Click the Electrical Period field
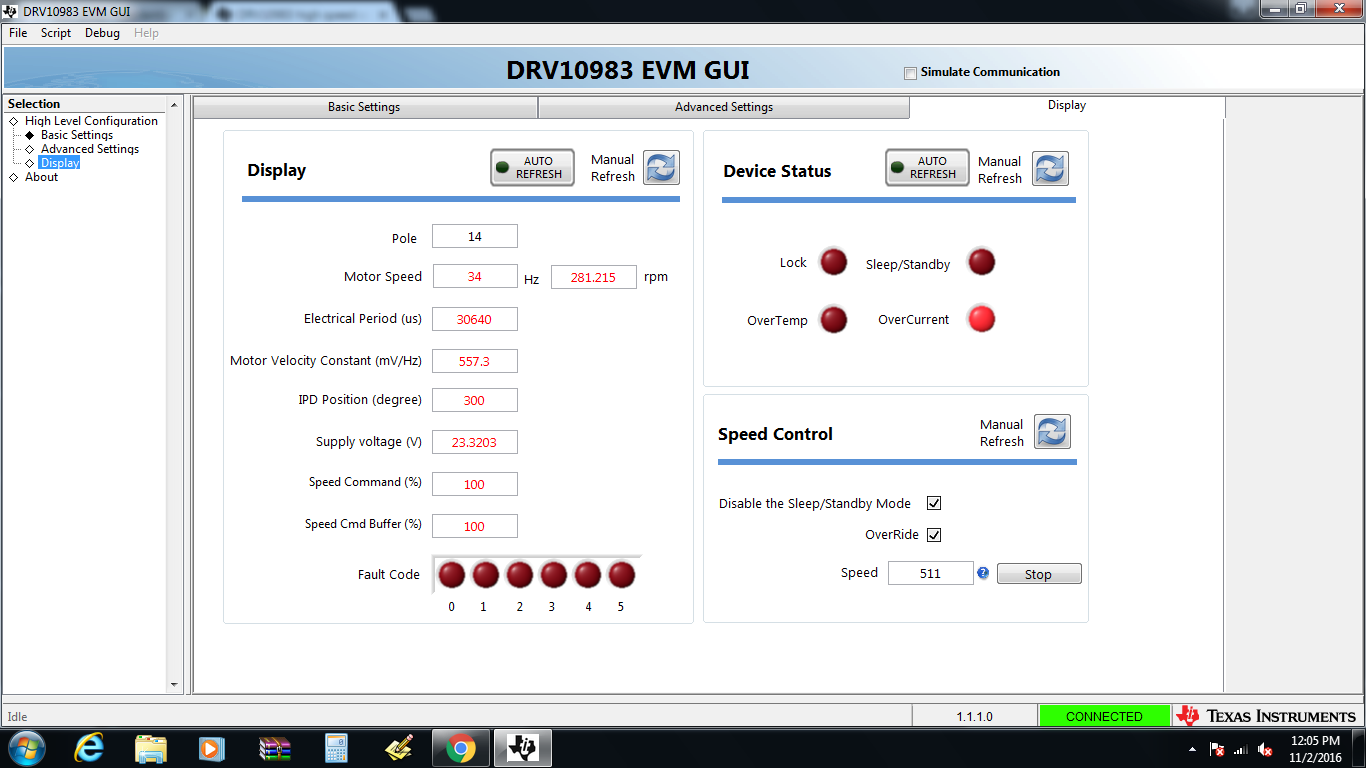Viewport: 1366px width, 768px height. point(475,319)
